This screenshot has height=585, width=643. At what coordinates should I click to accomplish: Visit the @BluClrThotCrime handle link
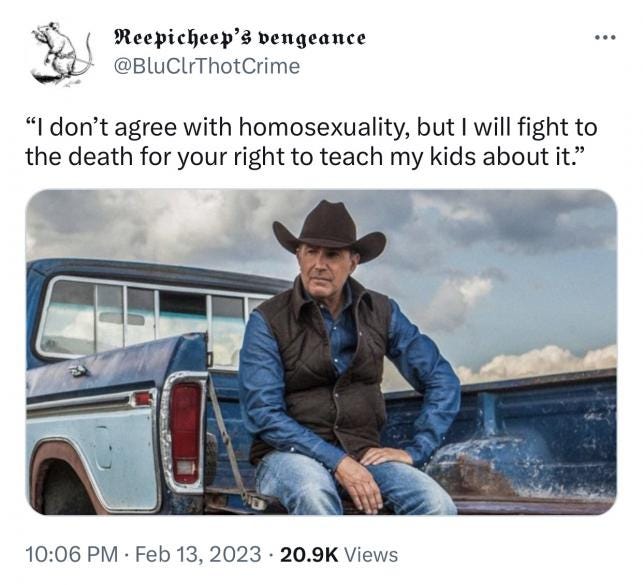[x=207, y=66]
